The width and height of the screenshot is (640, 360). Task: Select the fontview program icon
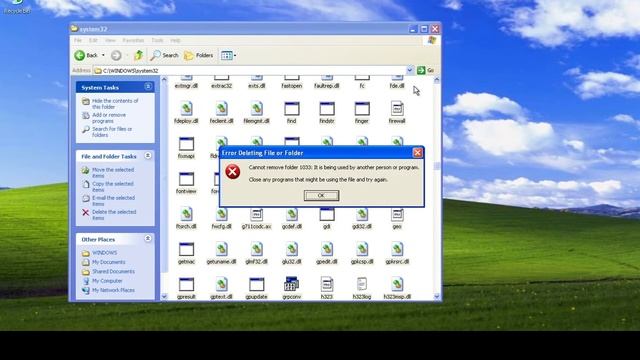(186, 179)
